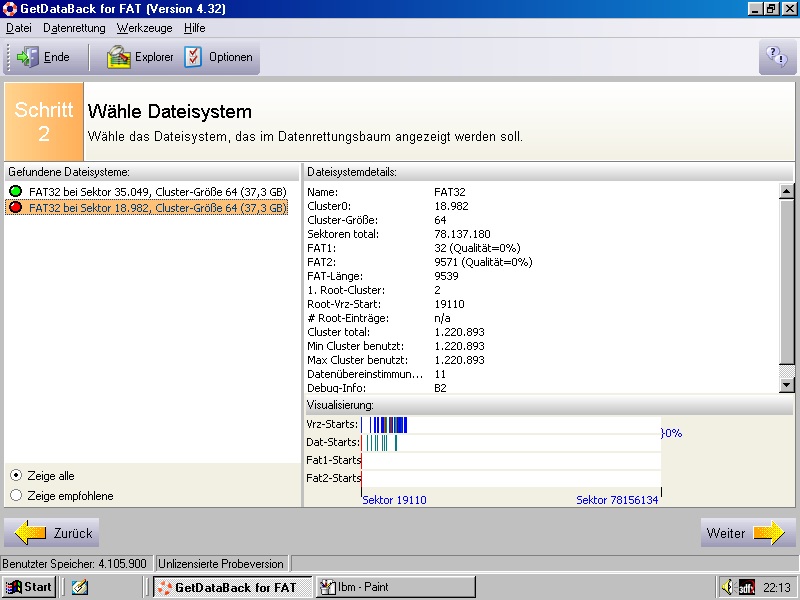Proceed with the Weiter button
The image size is (800, 600).
click(748, 533)
